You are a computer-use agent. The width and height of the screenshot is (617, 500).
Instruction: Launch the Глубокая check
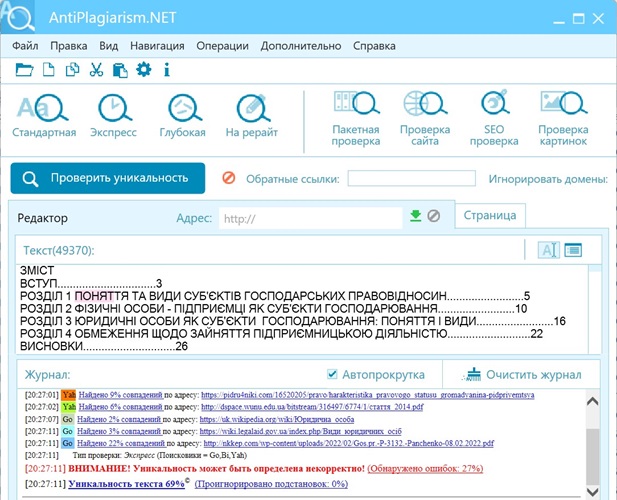(x=183, y=116)
